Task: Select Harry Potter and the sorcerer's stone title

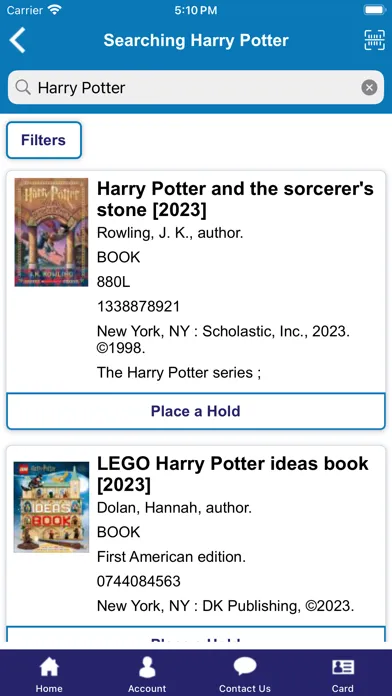Action: pos(235,200)
